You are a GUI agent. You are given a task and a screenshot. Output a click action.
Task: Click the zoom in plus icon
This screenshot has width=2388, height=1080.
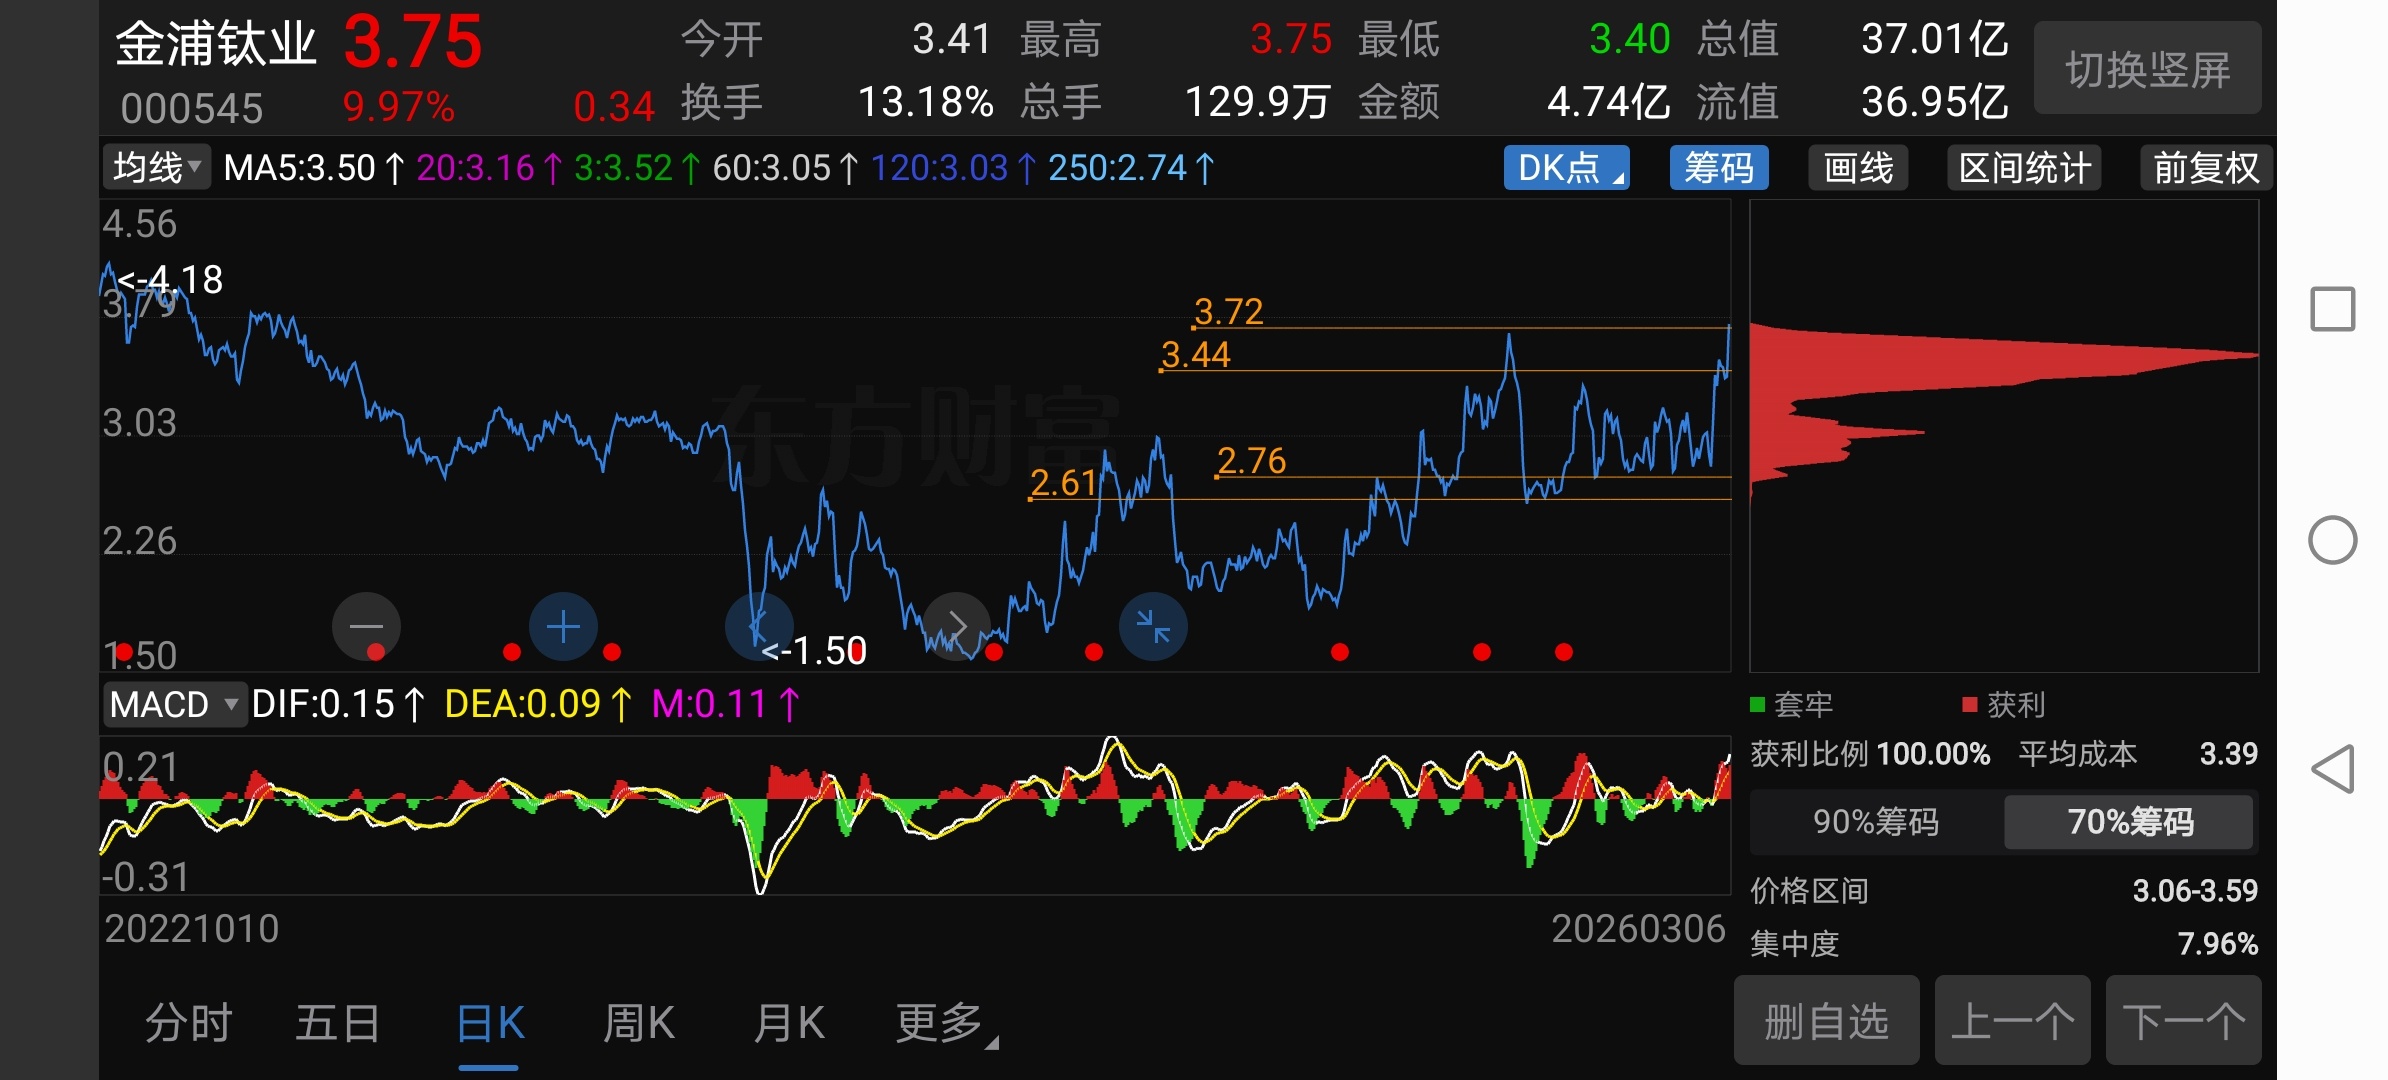pos(563,627)
